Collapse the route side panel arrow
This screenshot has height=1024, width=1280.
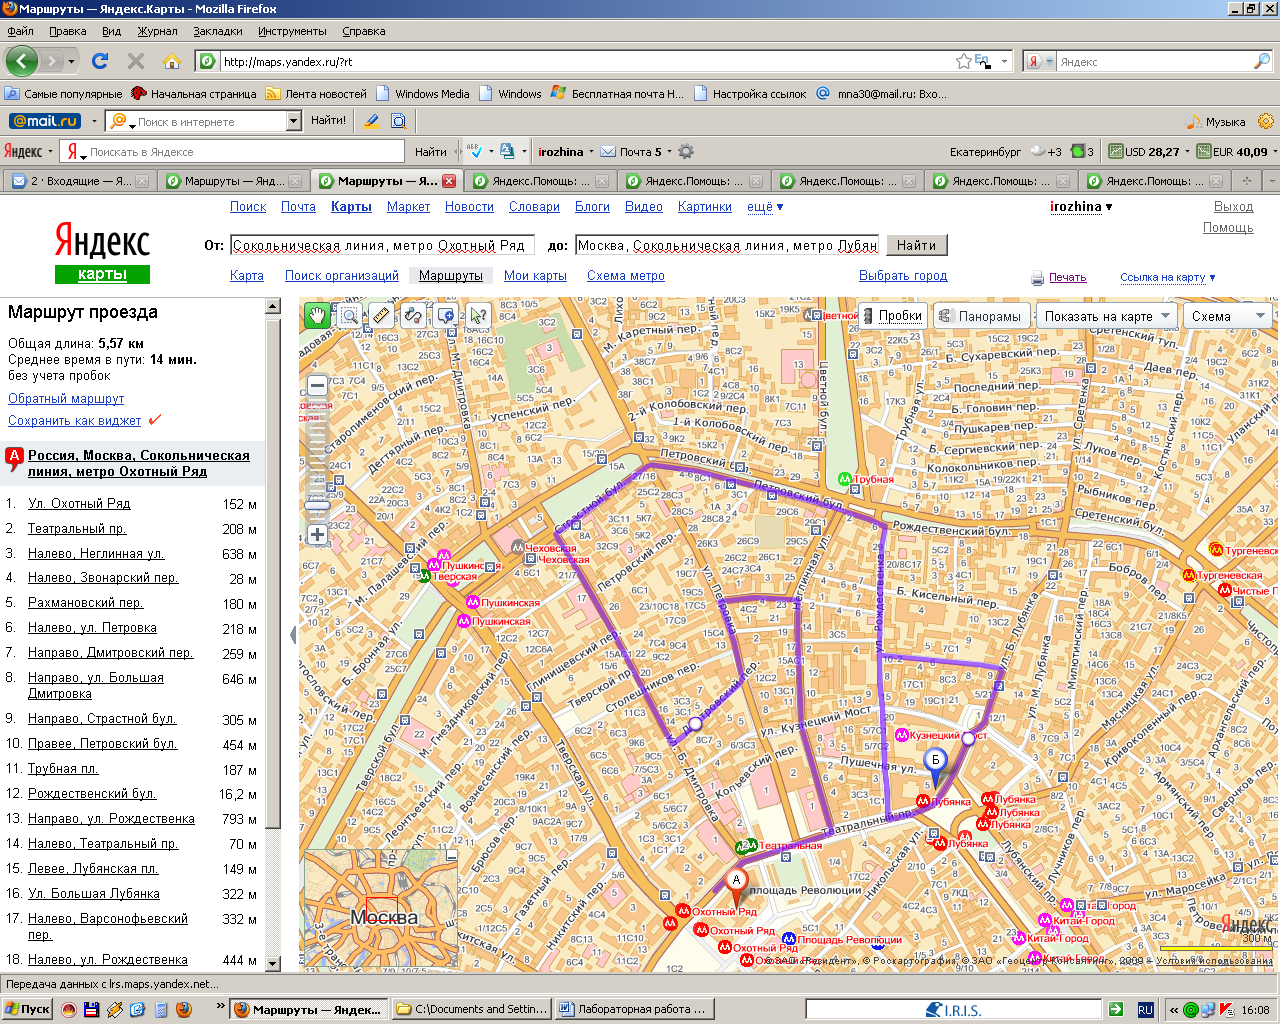[x=292, y=634]
